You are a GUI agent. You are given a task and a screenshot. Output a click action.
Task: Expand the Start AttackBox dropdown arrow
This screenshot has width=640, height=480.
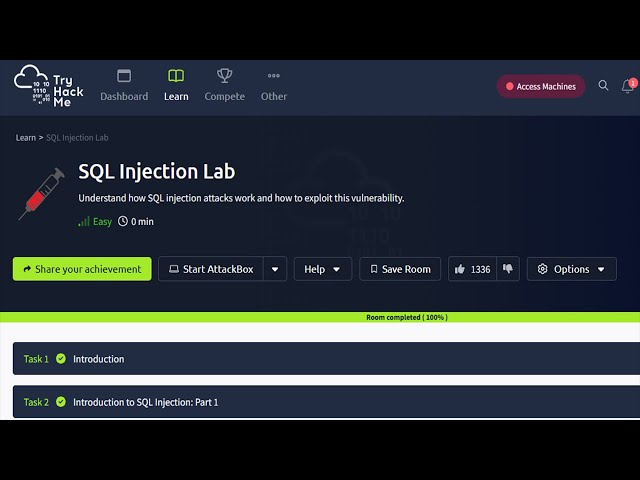pos(275,269)
